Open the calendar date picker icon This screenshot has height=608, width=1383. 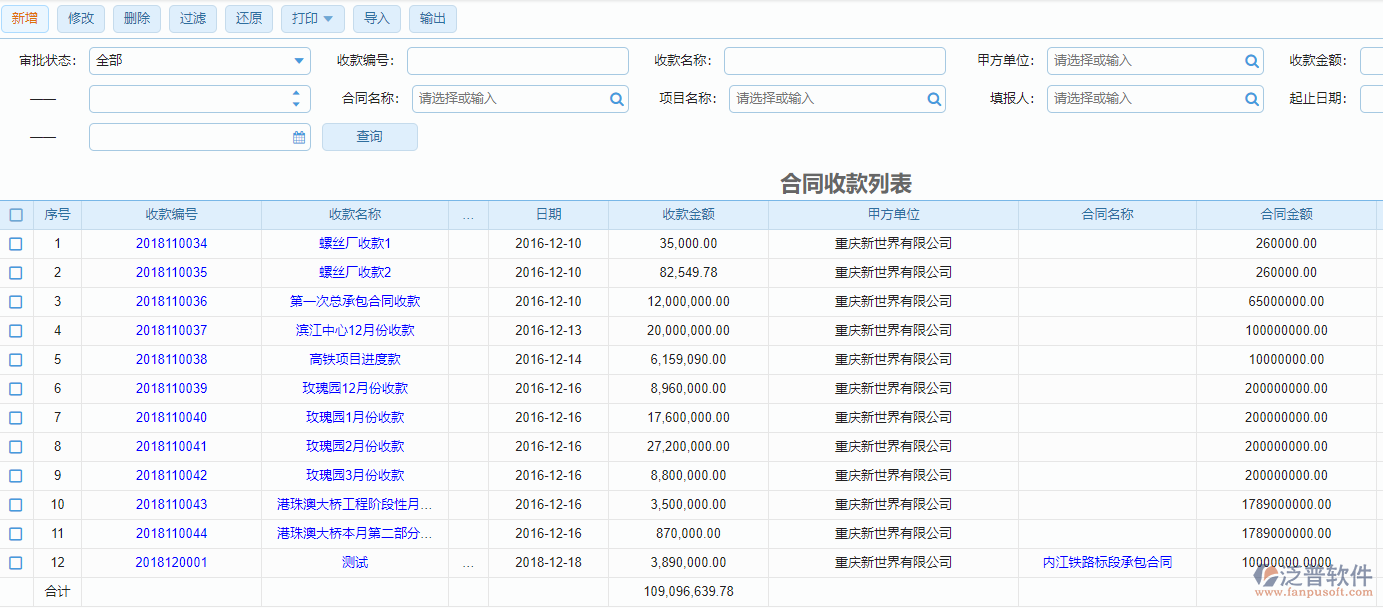(x=298, y=137)
